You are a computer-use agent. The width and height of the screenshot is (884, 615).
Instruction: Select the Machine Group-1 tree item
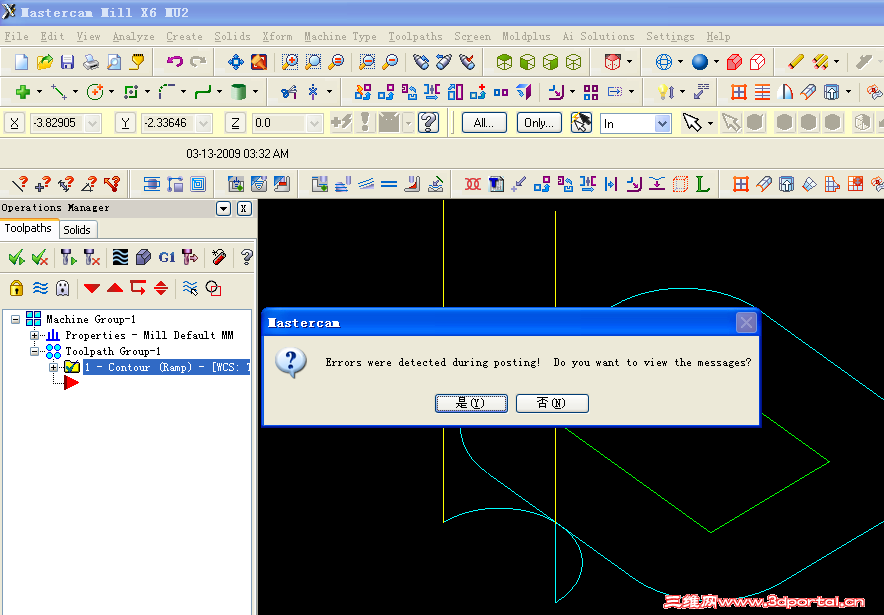(91, 319)
